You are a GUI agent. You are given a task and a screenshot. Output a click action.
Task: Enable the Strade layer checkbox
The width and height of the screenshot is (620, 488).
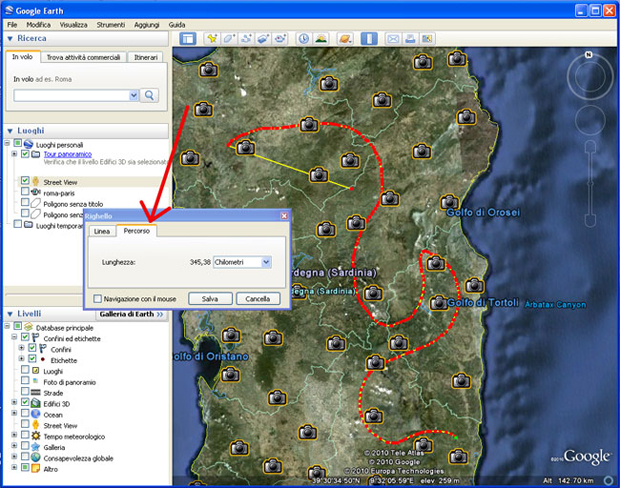[25, 392]
